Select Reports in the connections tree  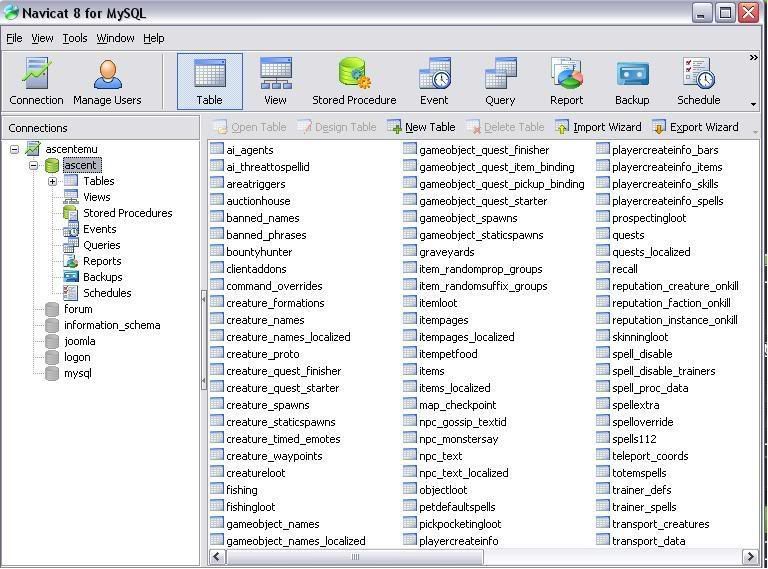[102, 261]
